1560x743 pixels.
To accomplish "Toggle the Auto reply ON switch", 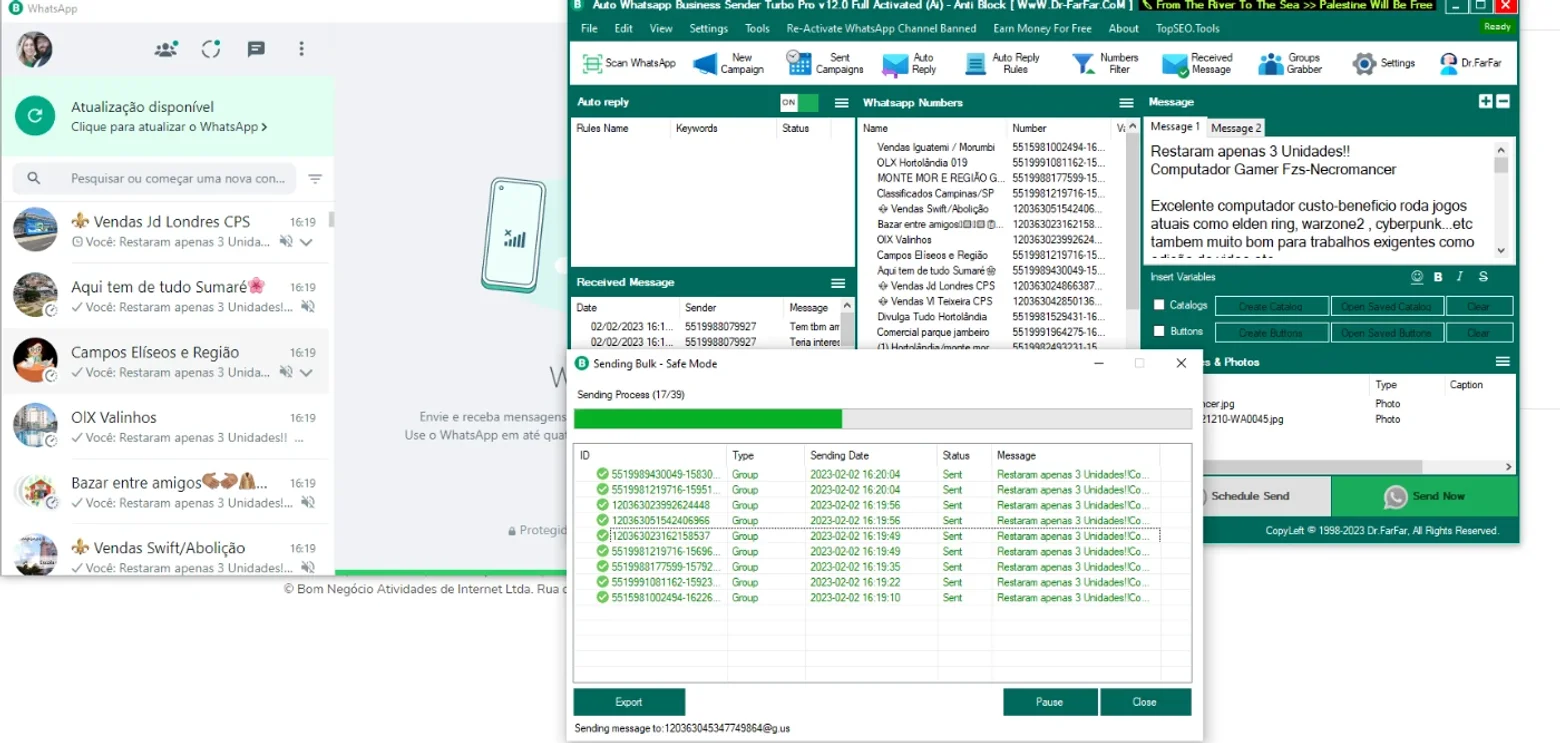I will click(x=799, y=102).
